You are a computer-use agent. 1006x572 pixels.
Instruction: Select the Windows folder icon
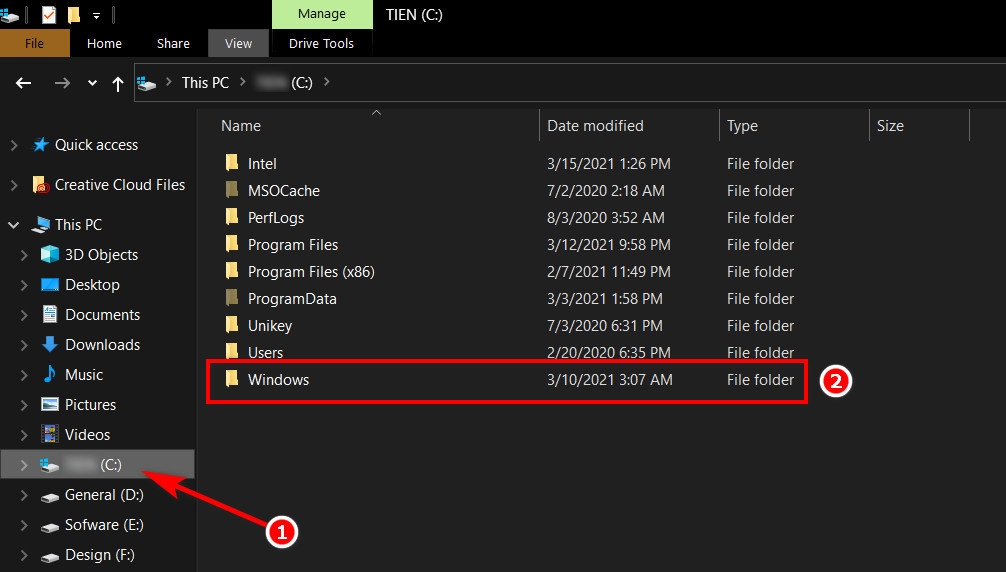pos(232,379)
